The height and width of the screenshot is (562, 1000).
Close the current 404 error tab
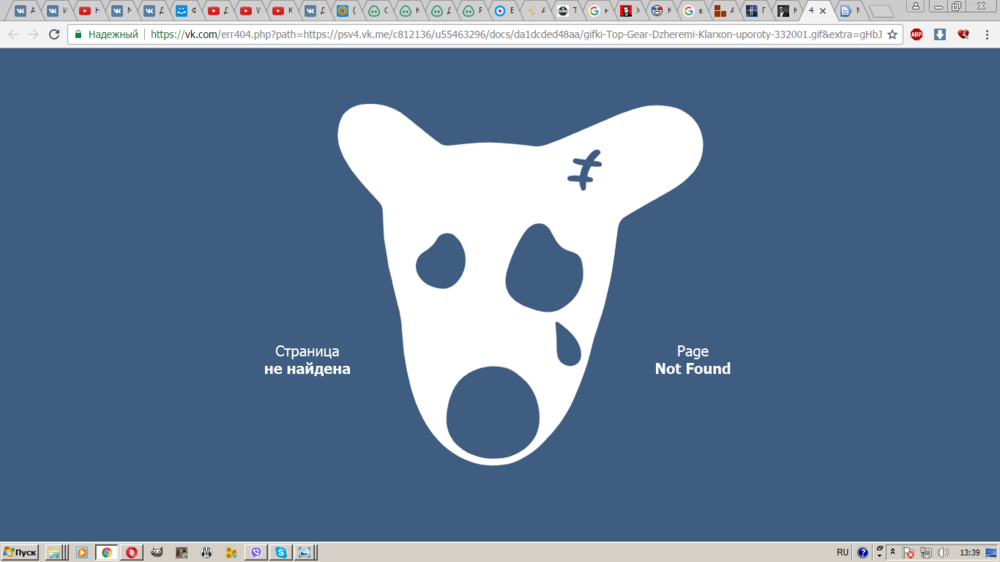click(823, 11)
